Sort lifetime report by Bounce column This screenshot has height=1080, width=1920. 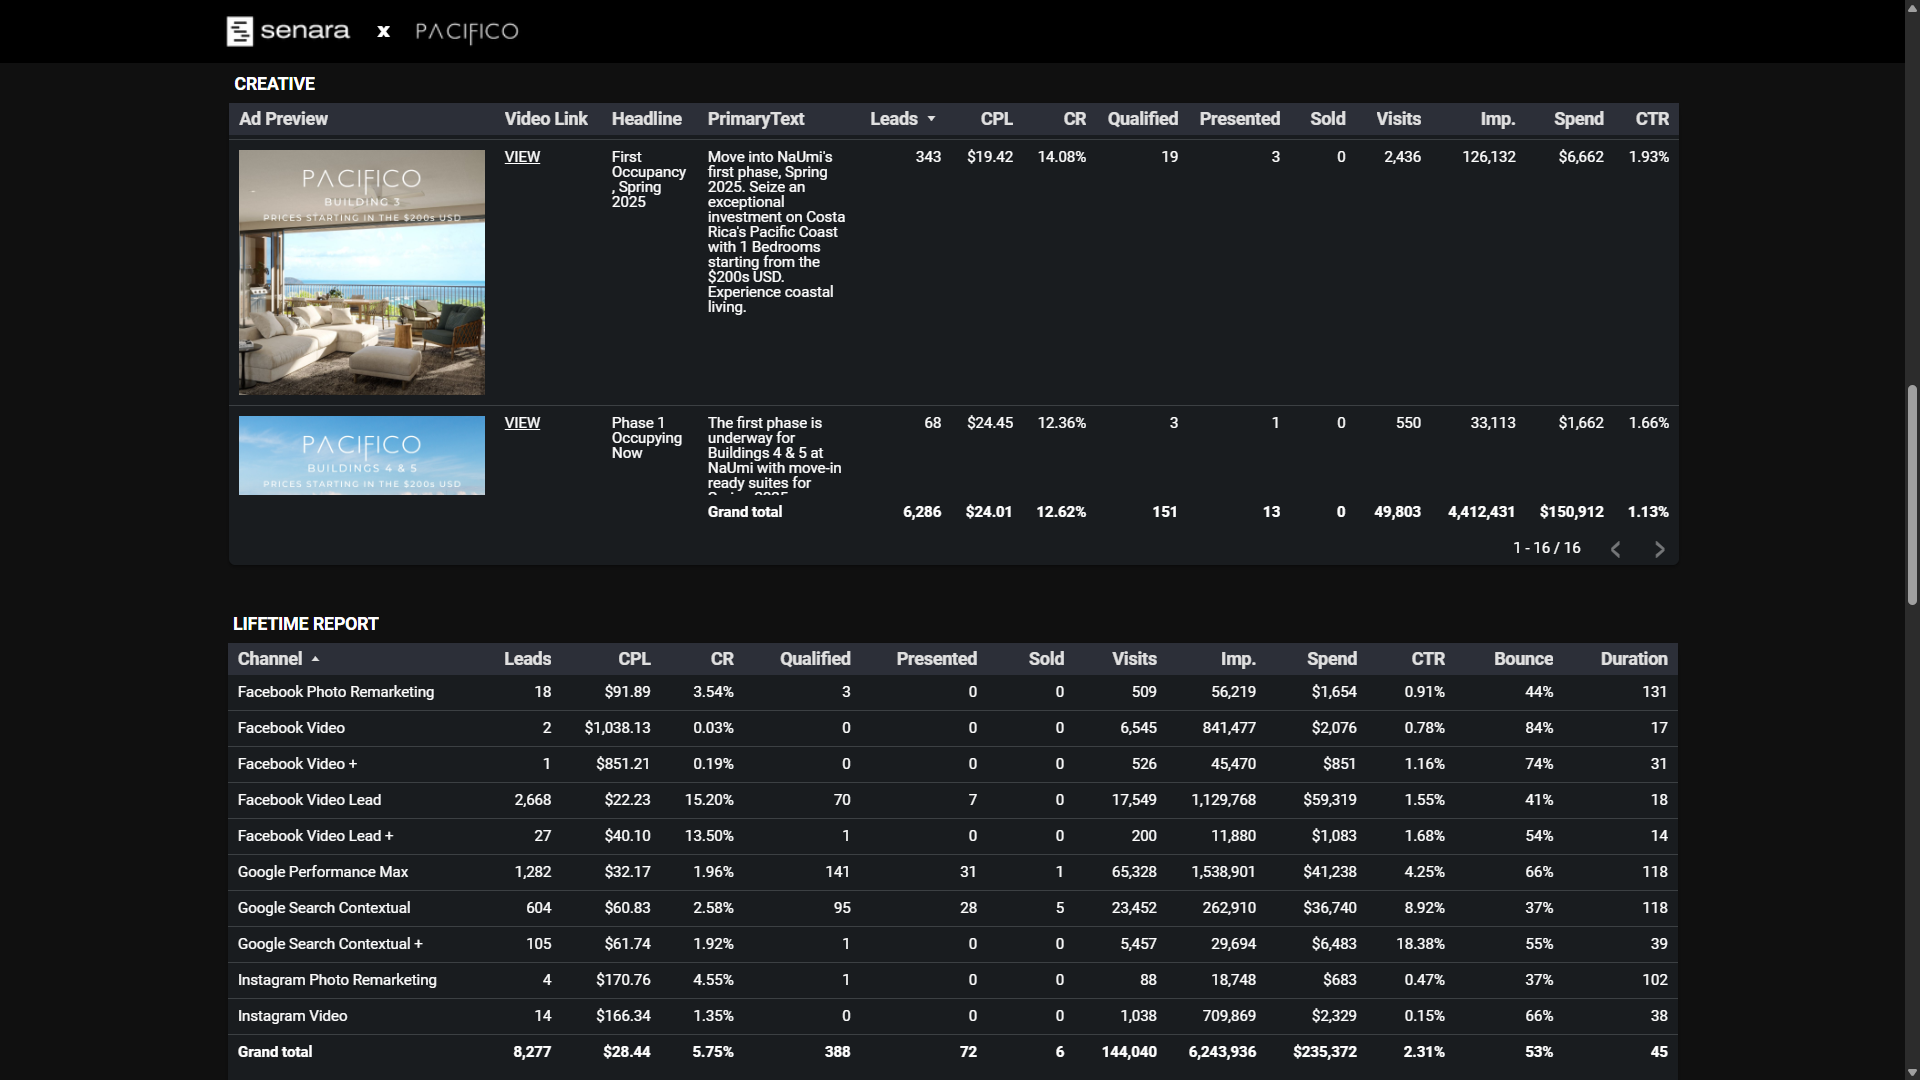click(1522, 659)
